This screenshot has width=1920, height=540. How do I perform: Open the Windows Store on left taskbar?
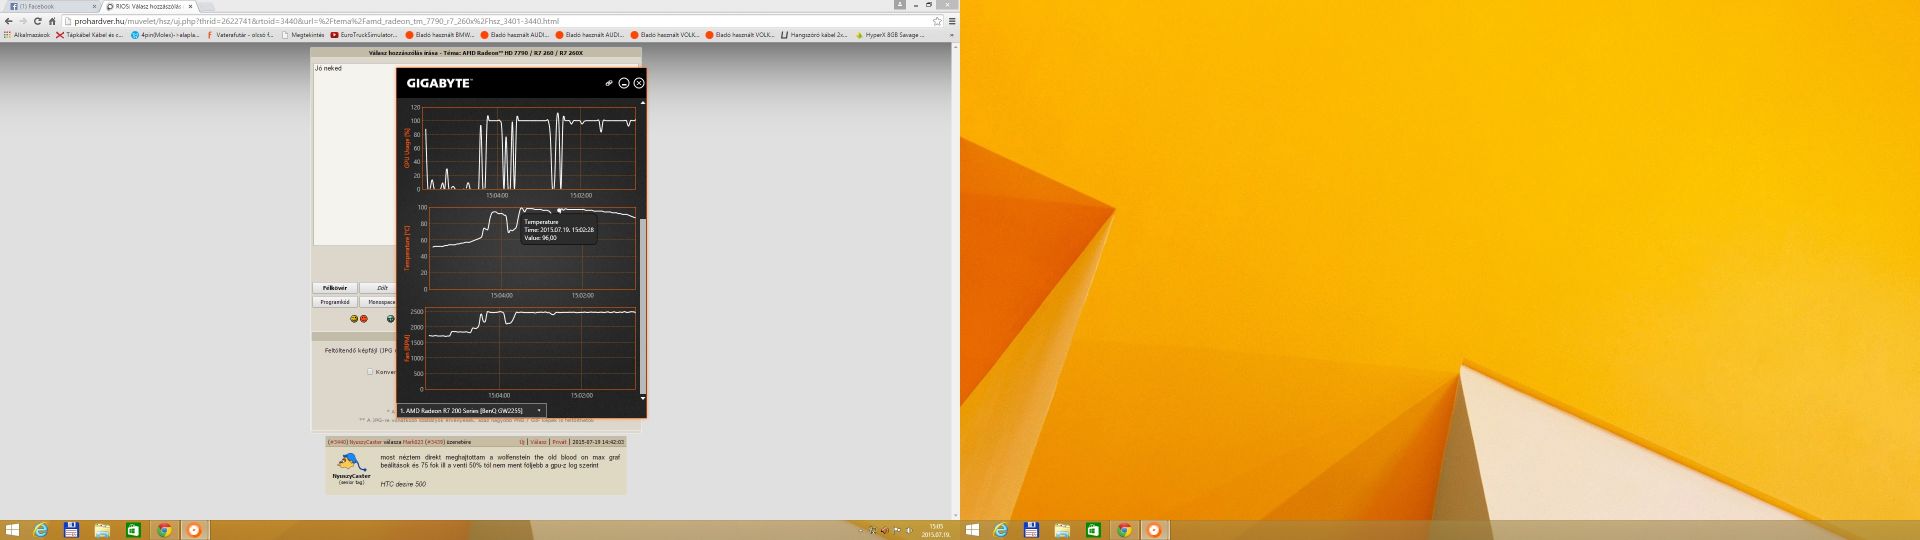click(133, 530)
